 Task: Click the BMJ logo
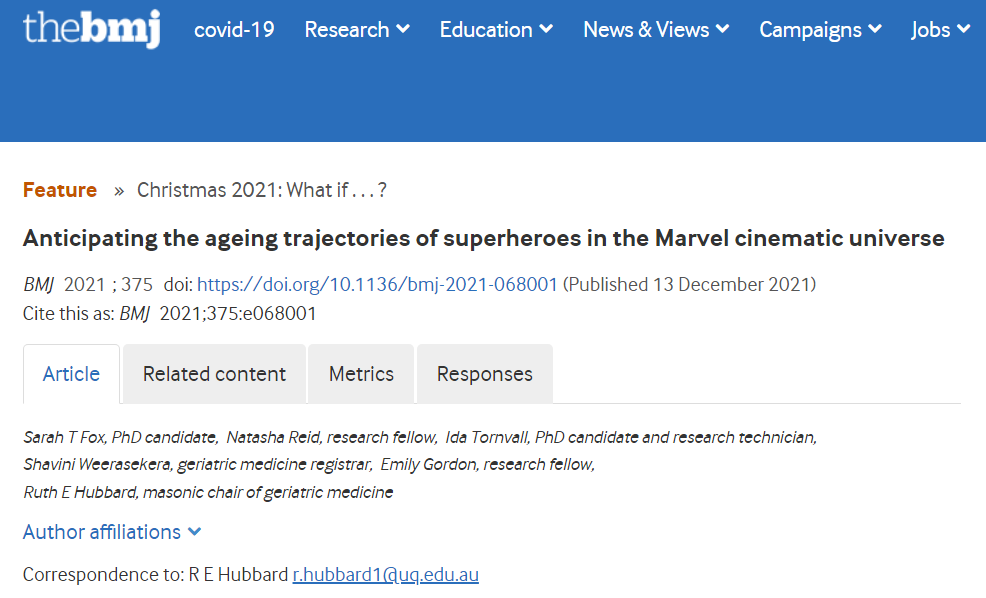point(91,29)
